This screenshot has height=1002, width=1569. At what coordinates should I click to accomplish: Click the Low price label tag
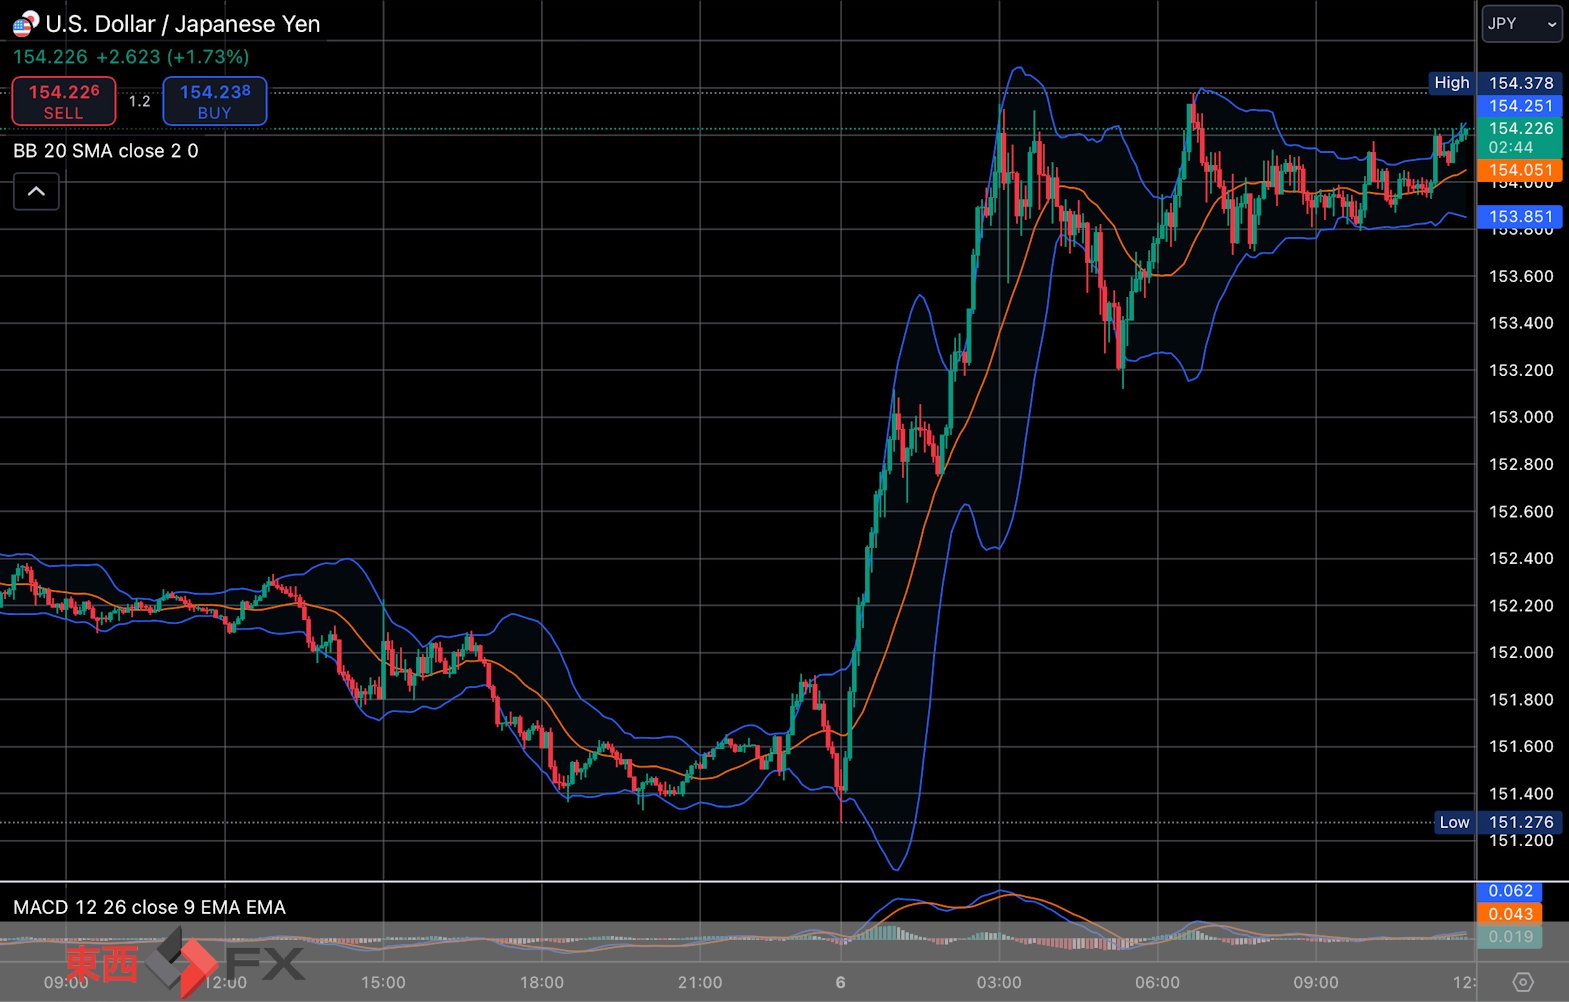point(1454,822)
